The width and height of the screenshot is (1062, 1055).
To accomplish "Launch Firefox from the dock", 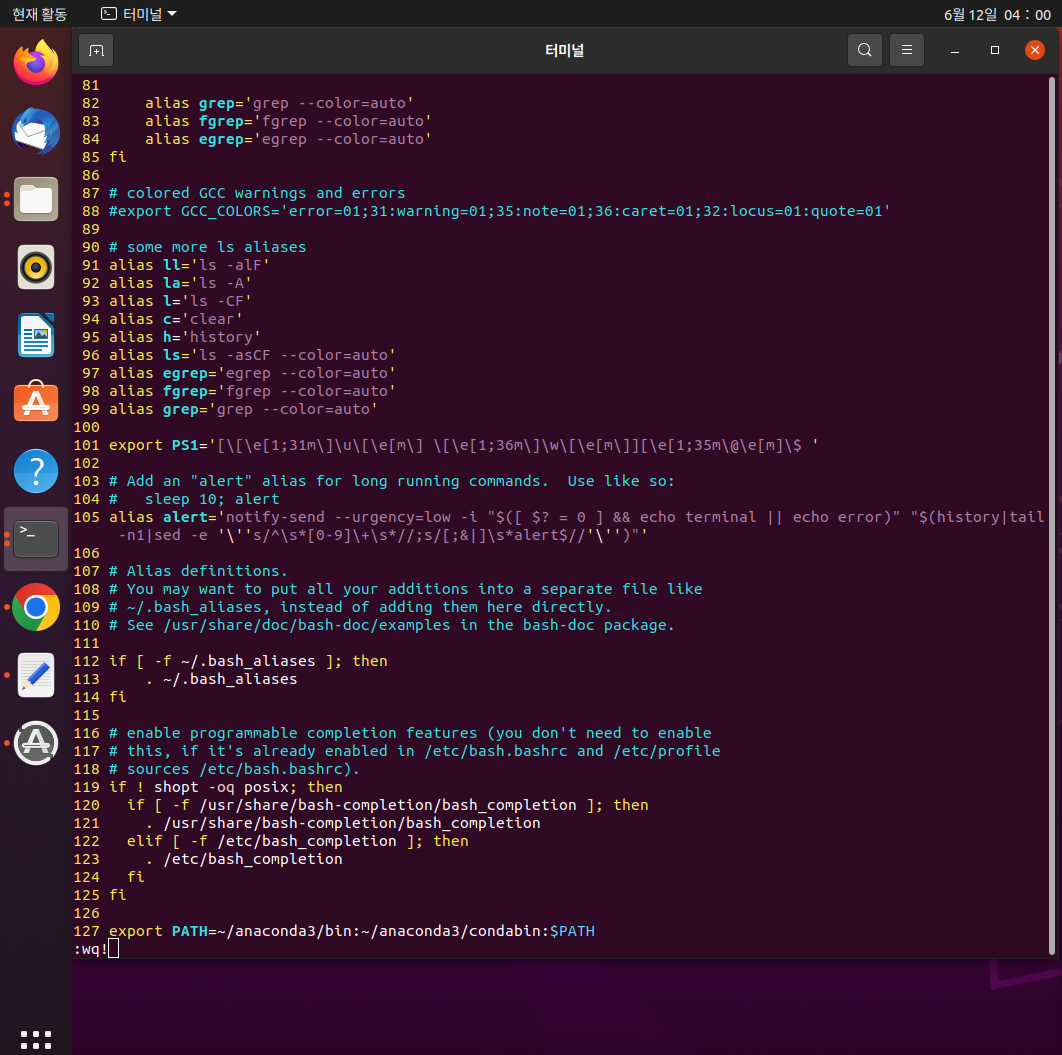I will pos(36,63).
